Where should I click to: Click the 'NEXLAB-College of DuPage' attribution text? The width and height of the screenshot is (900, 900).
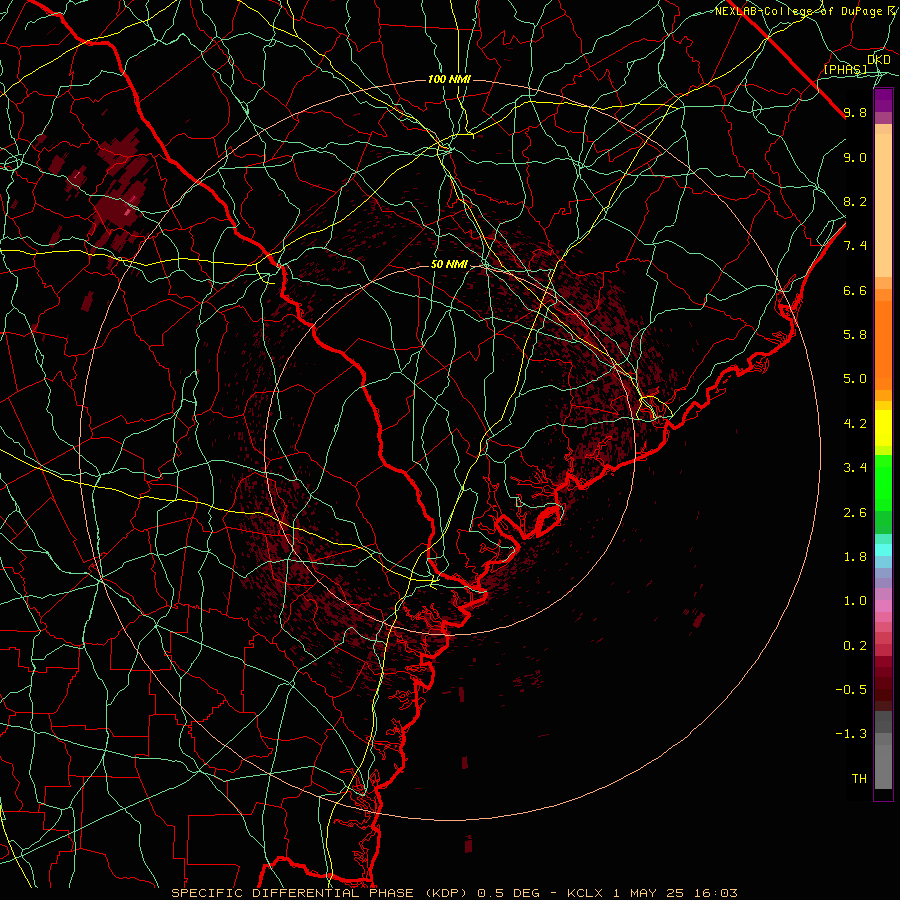click(798, 11)
